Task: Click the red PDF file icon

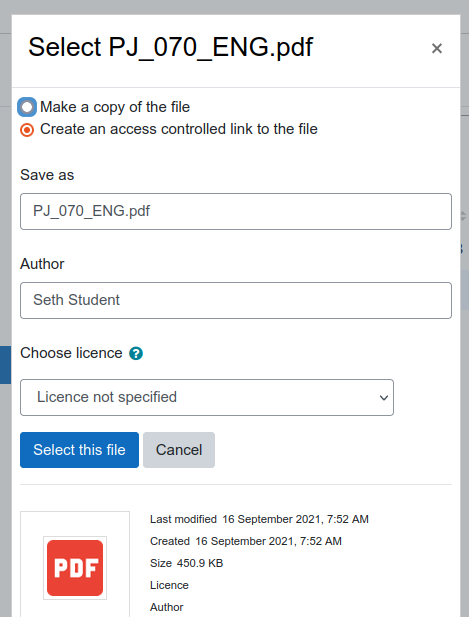Action: [x=75, y=568]
